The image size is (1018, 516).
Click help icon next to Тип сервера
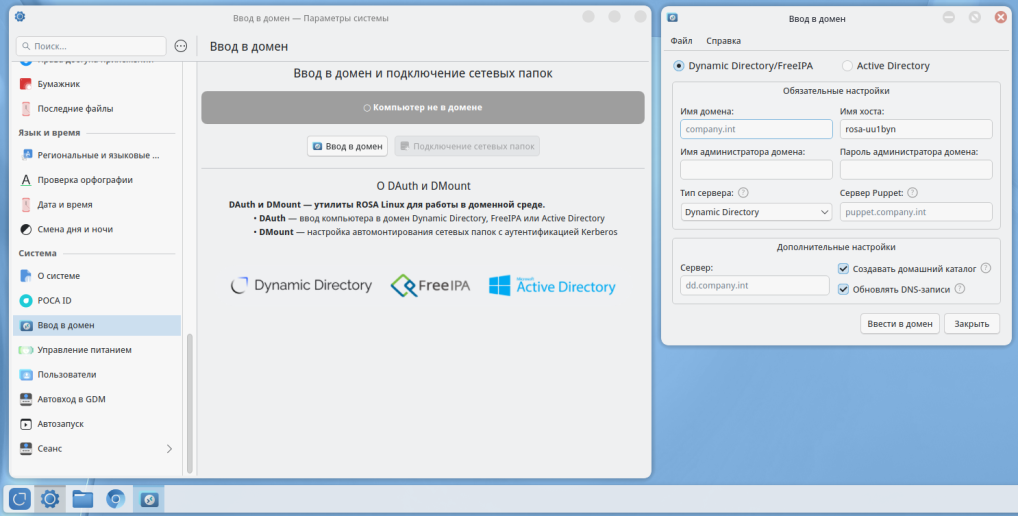point(743,193)
